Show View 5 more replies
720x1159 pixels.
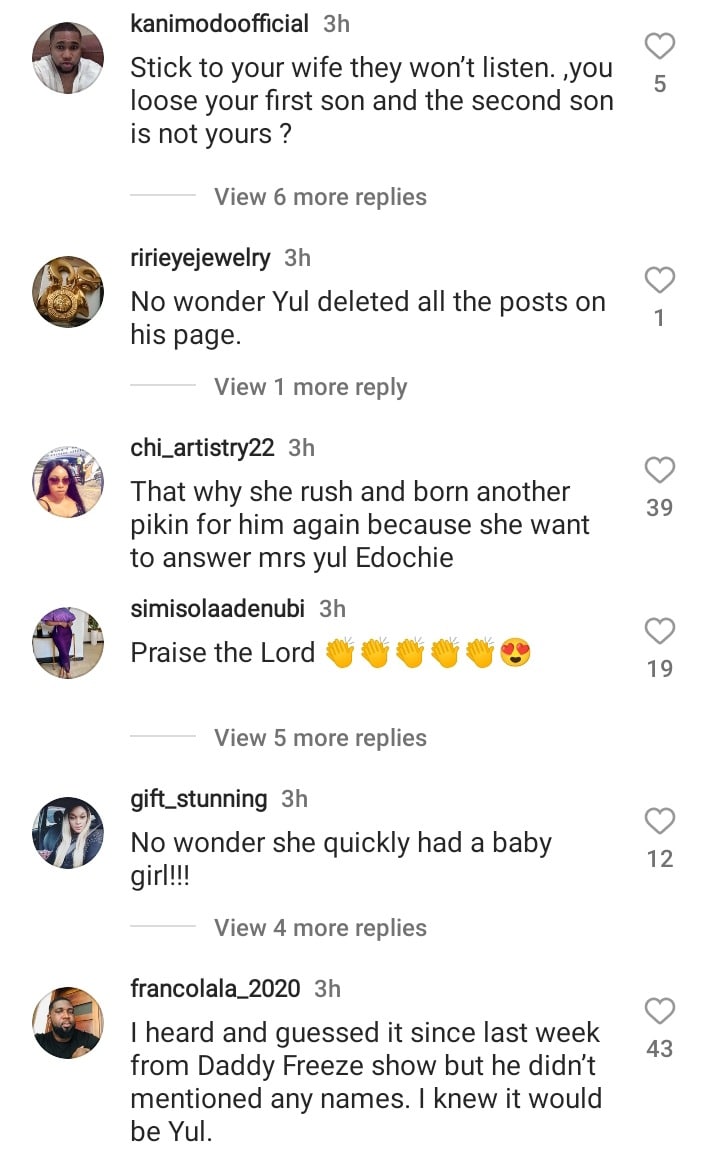(x=320, y=738)
